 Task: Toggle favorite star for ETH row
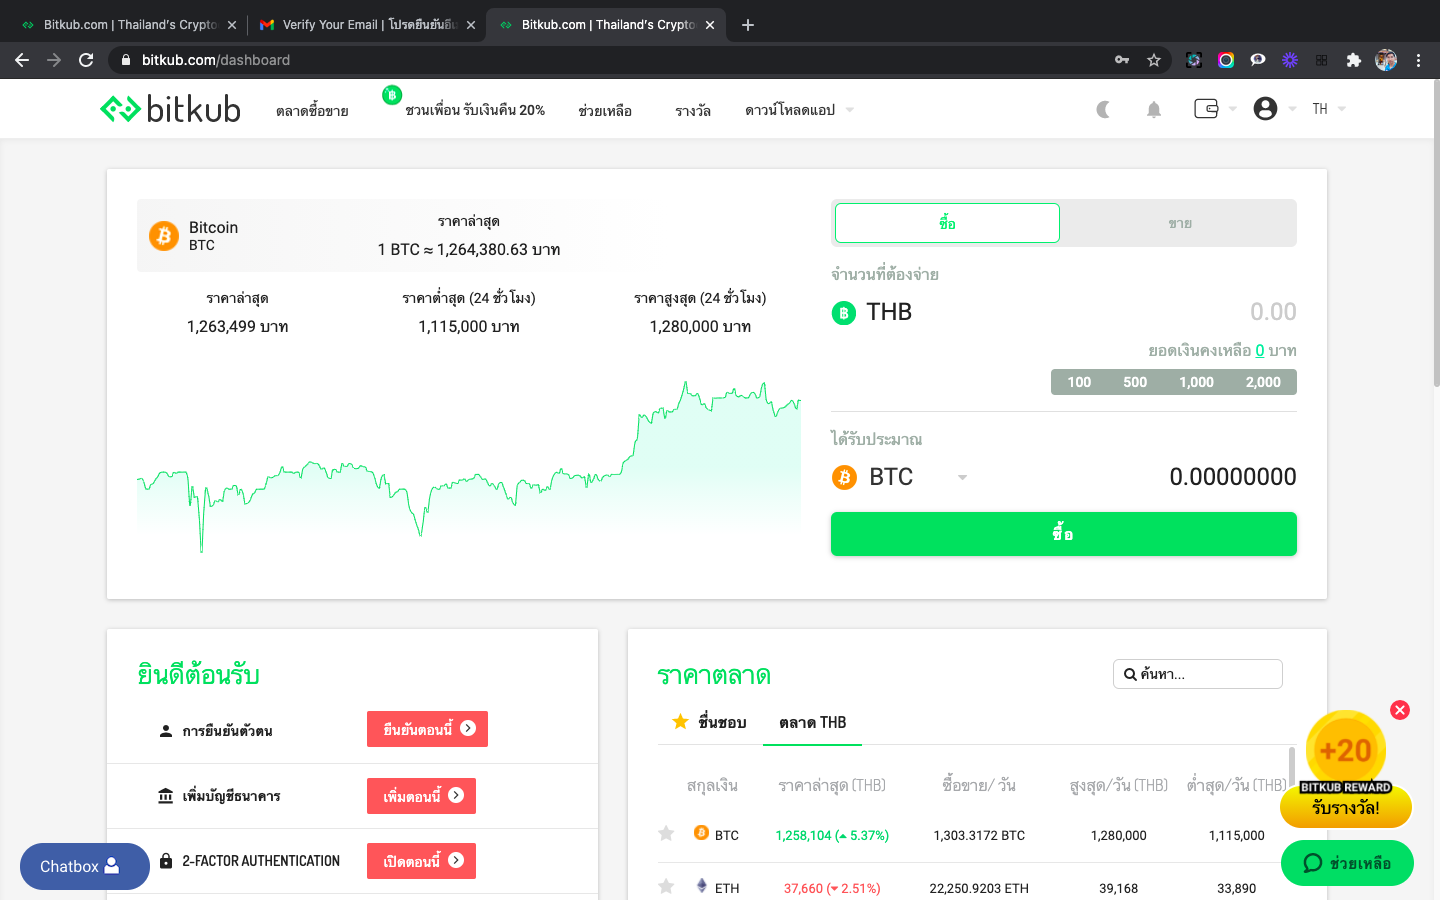[x=666, y=886]
